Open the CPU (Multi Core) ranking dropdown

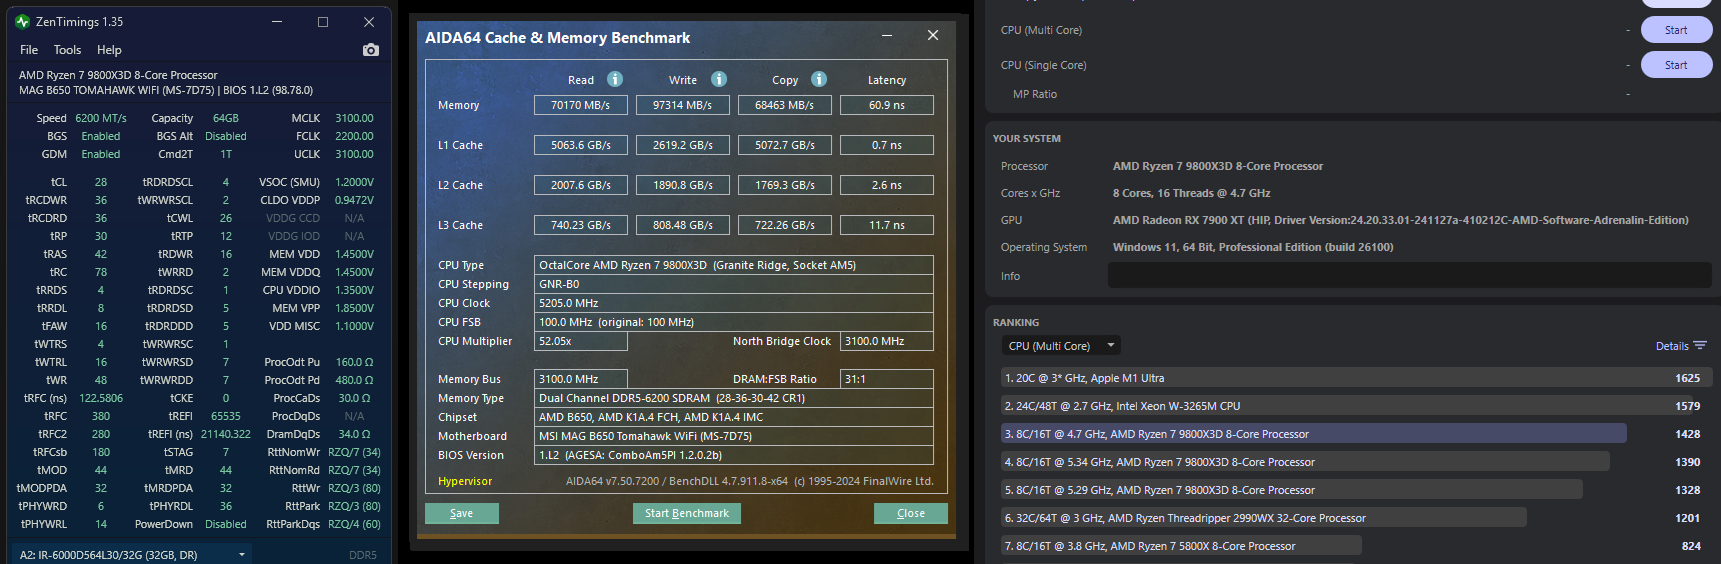pyautogui.click(x=1060, y=346)
